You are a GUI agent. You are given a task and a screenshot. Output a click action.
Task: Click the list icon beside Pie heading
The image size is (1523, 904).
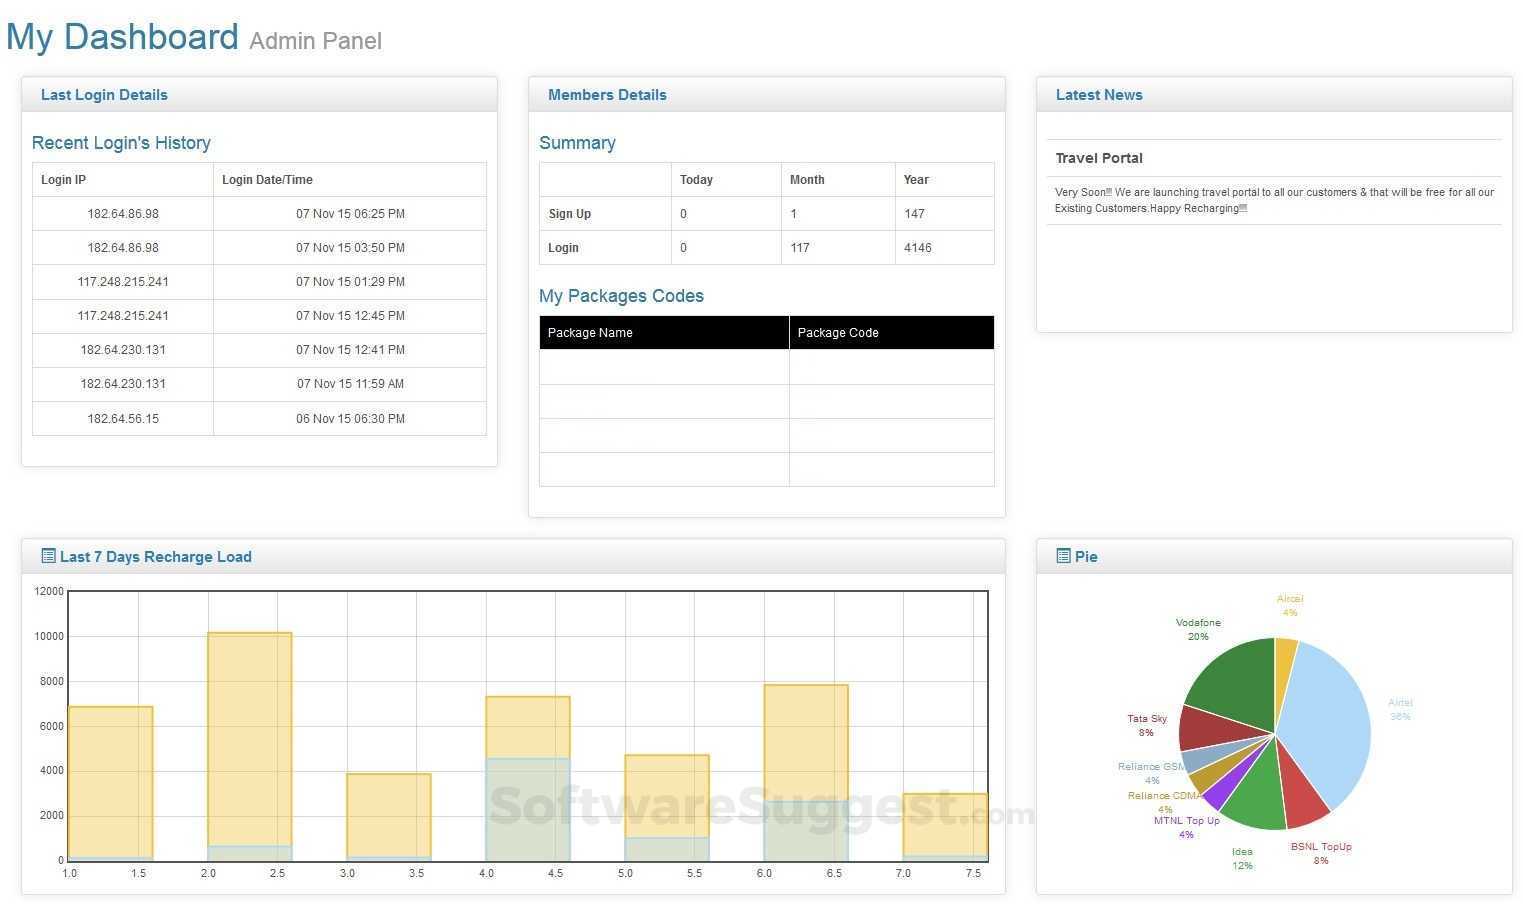[1063, 556]
